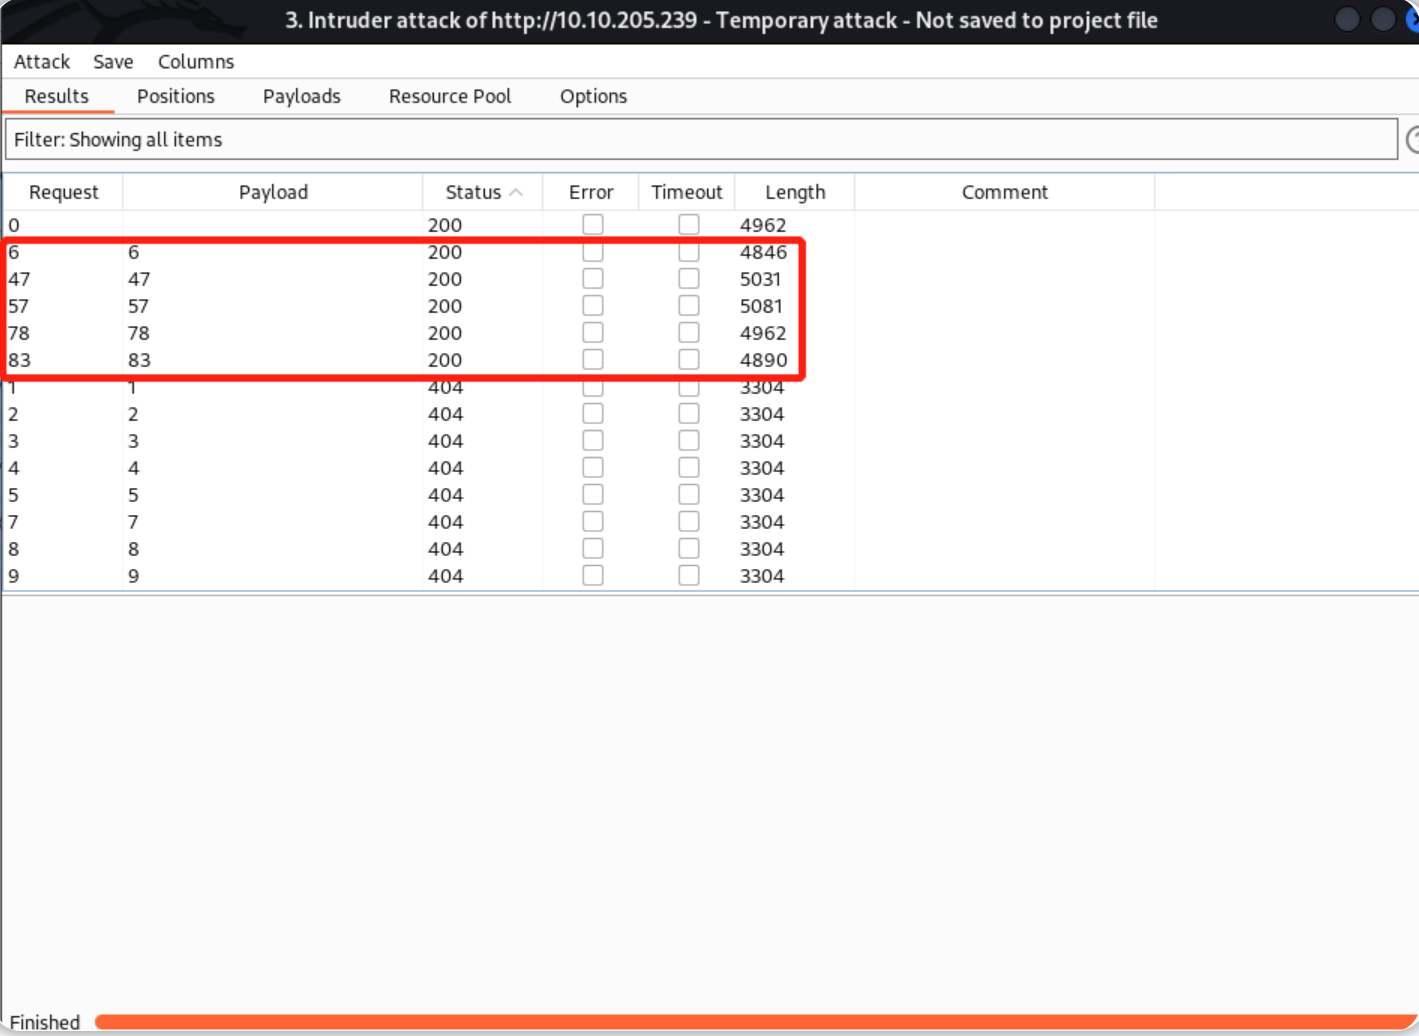Sort by the Timeout column header
1419x1036 pixels.
pos(687,192)
